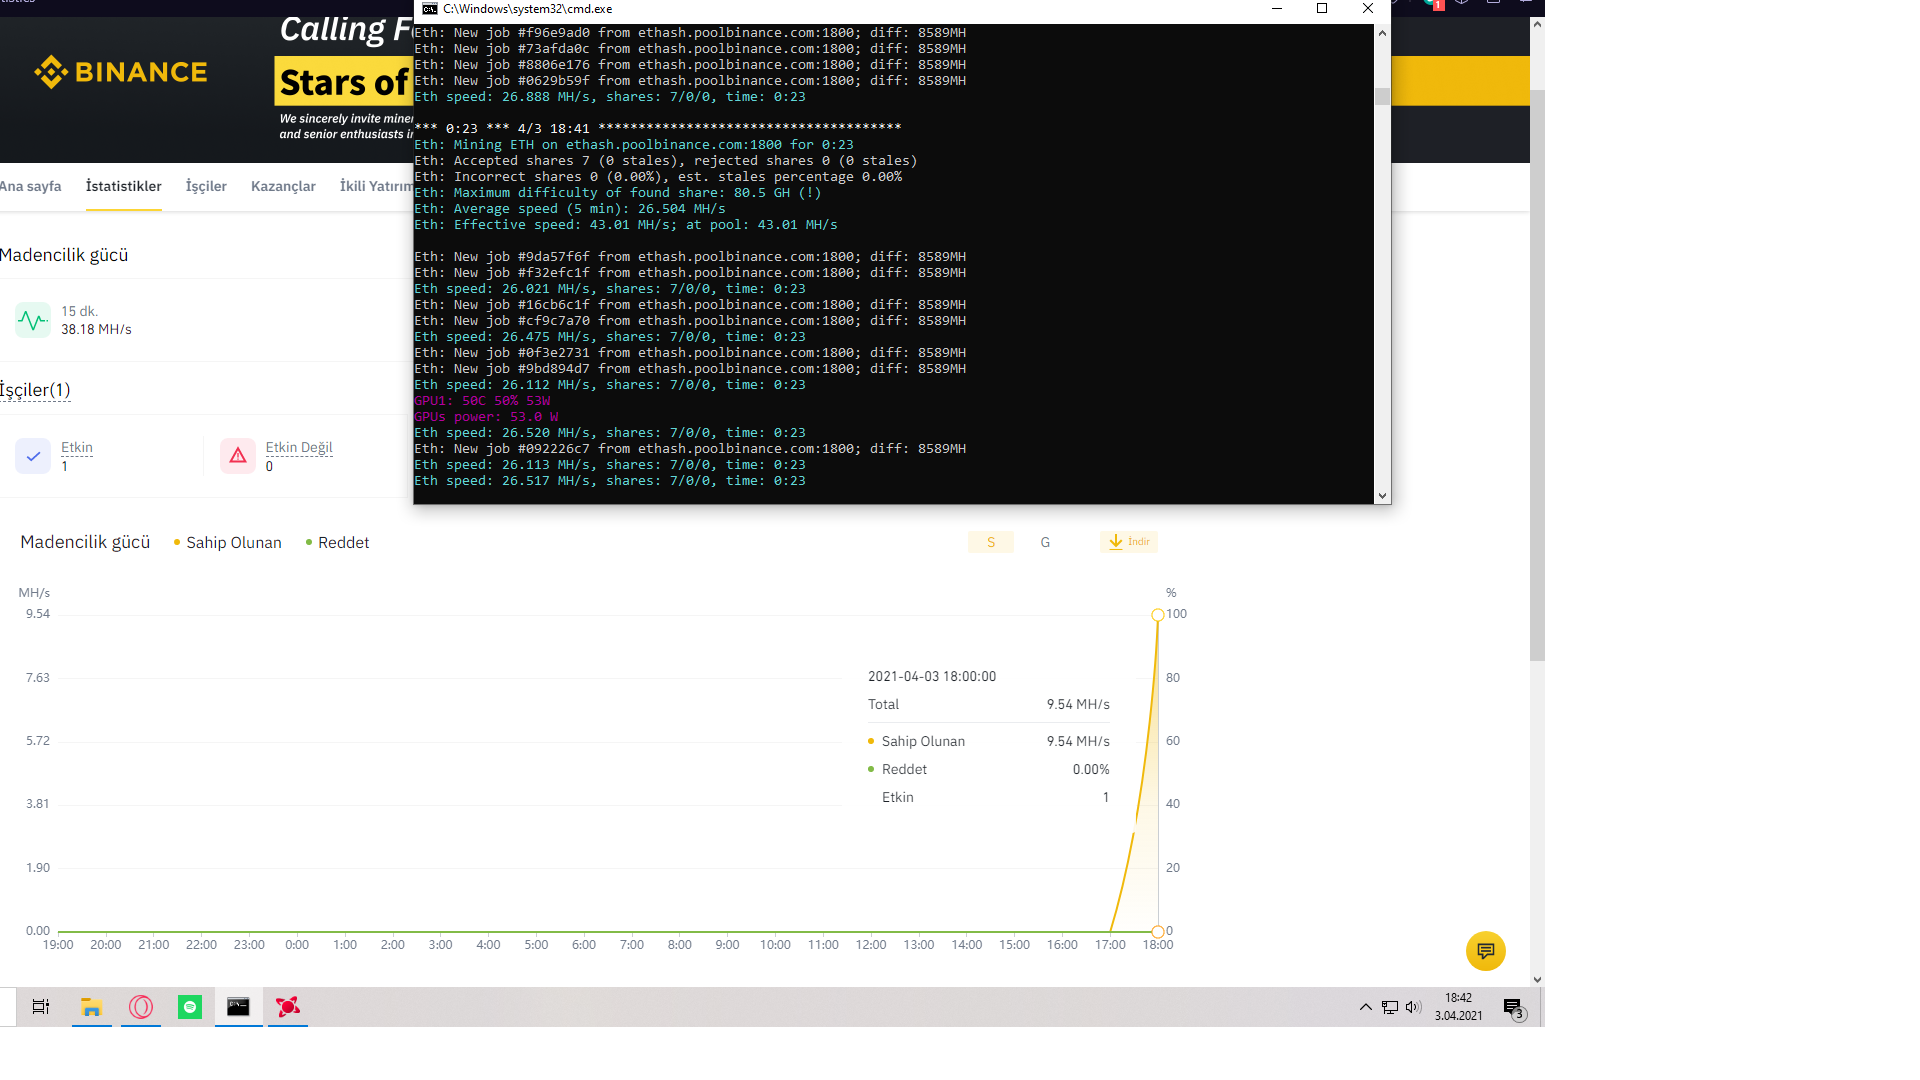This screenshot has height=1080, width=1920.
Task: Click the Etkin Değil warning triangle icon
Action: [238, 456]
